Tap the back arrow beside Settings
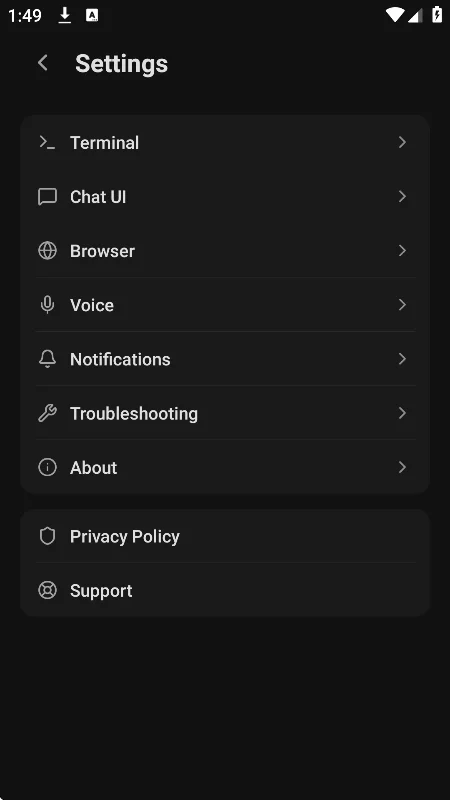This screenshot has height=800, width=450. pyautogui.click(x=43, y=63)
